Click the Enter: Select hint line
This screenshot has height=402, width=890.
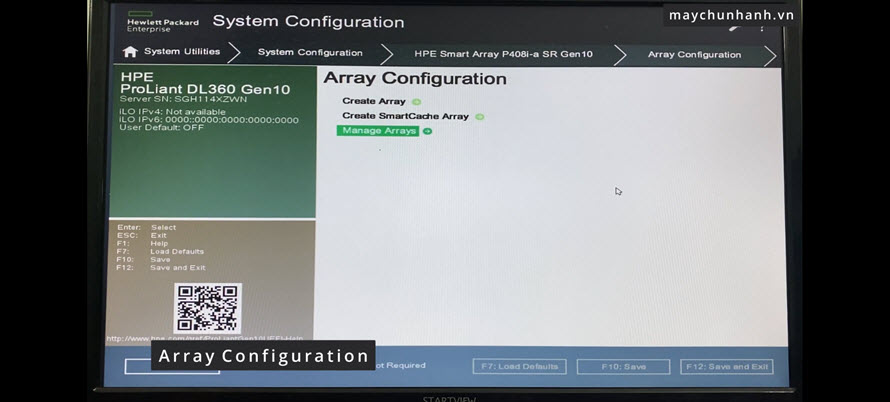point(146,228)
